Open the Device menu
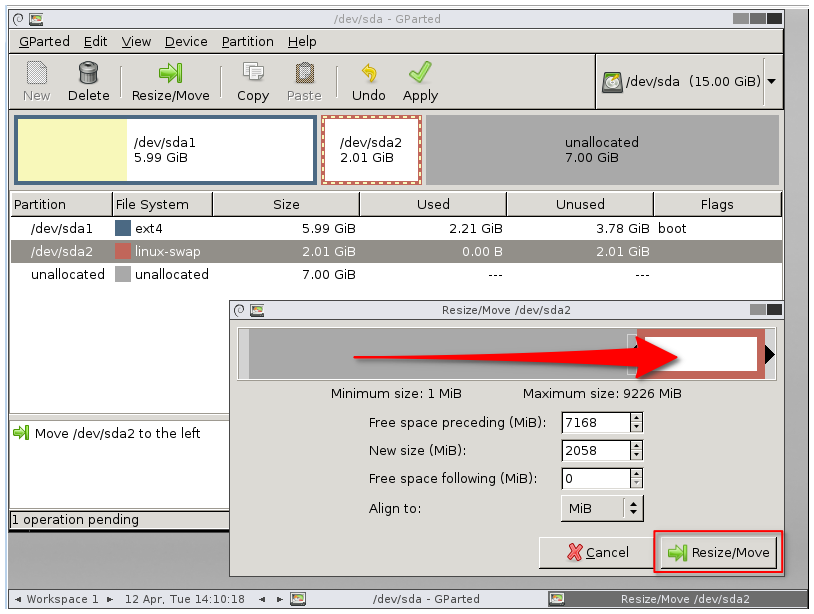 click(x=186, y=42)
